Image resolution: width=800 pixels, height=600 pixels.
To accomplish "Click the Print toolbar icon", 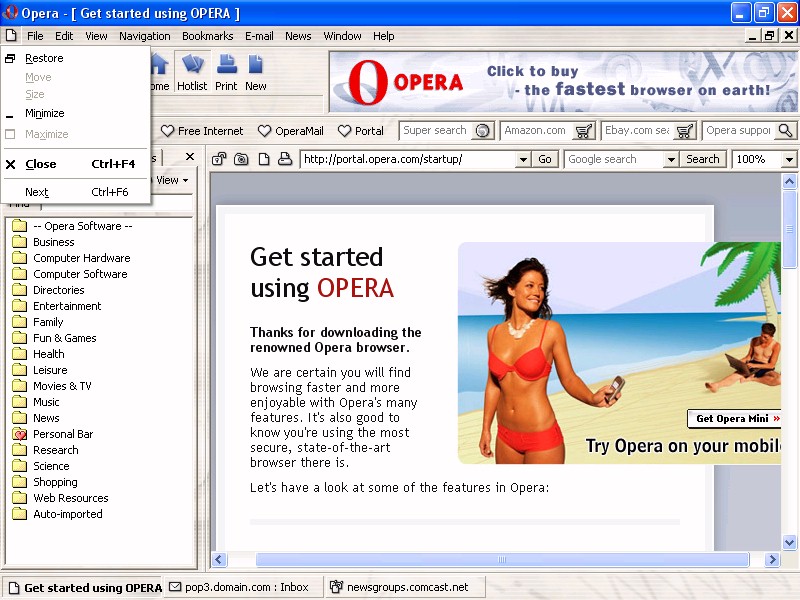I will [226, 72].
